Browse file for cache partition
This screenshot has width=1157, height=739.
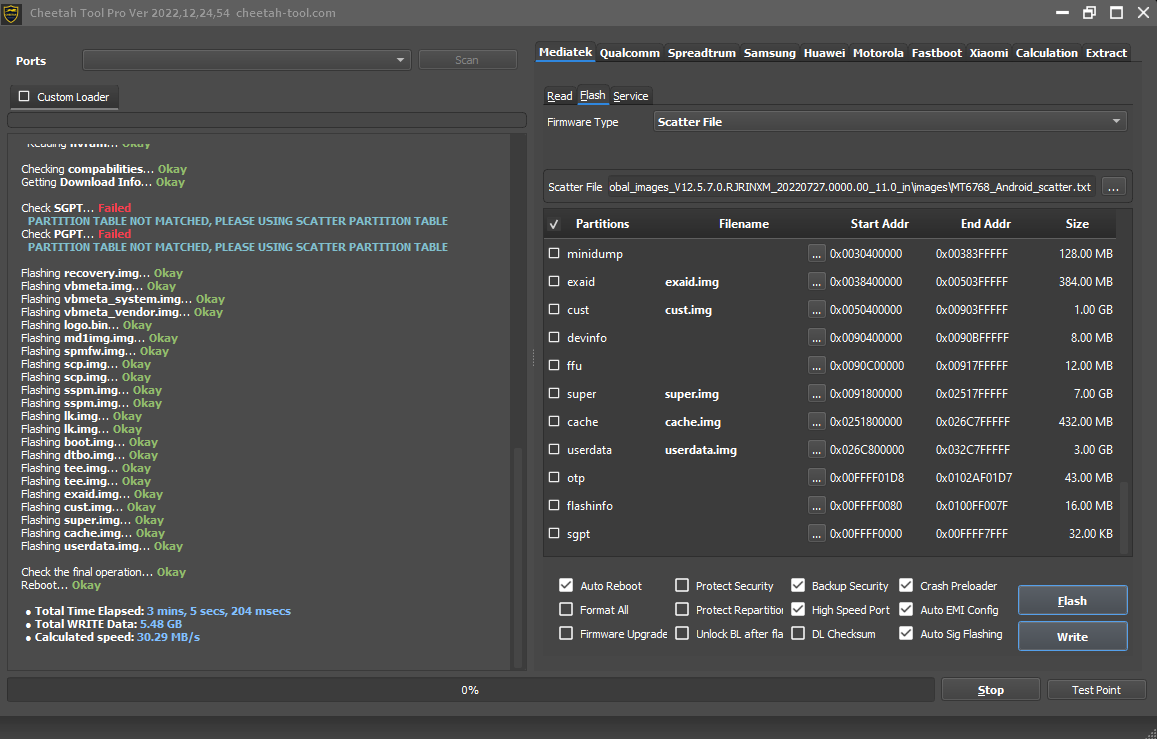816,421
